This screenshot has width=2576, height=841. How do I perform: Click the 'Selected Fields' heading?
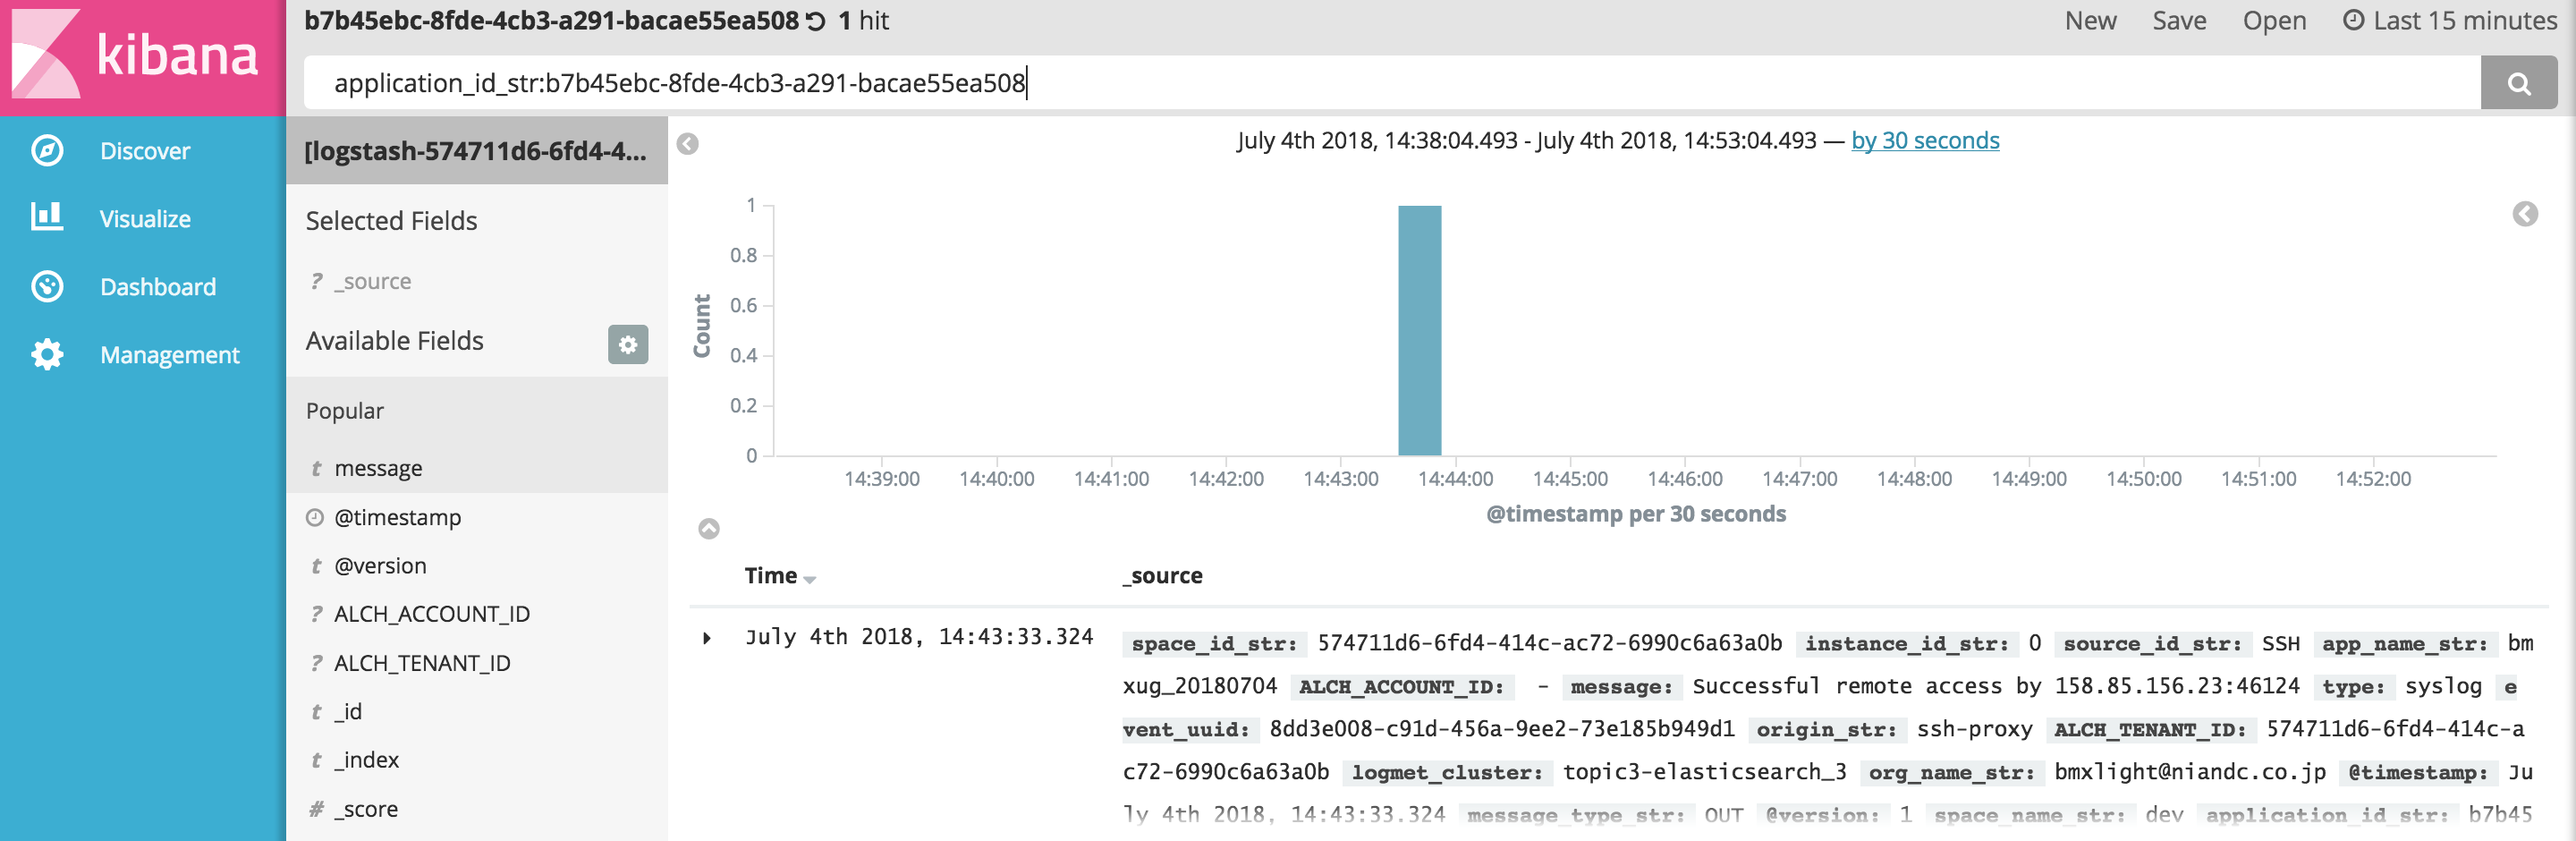391,221
